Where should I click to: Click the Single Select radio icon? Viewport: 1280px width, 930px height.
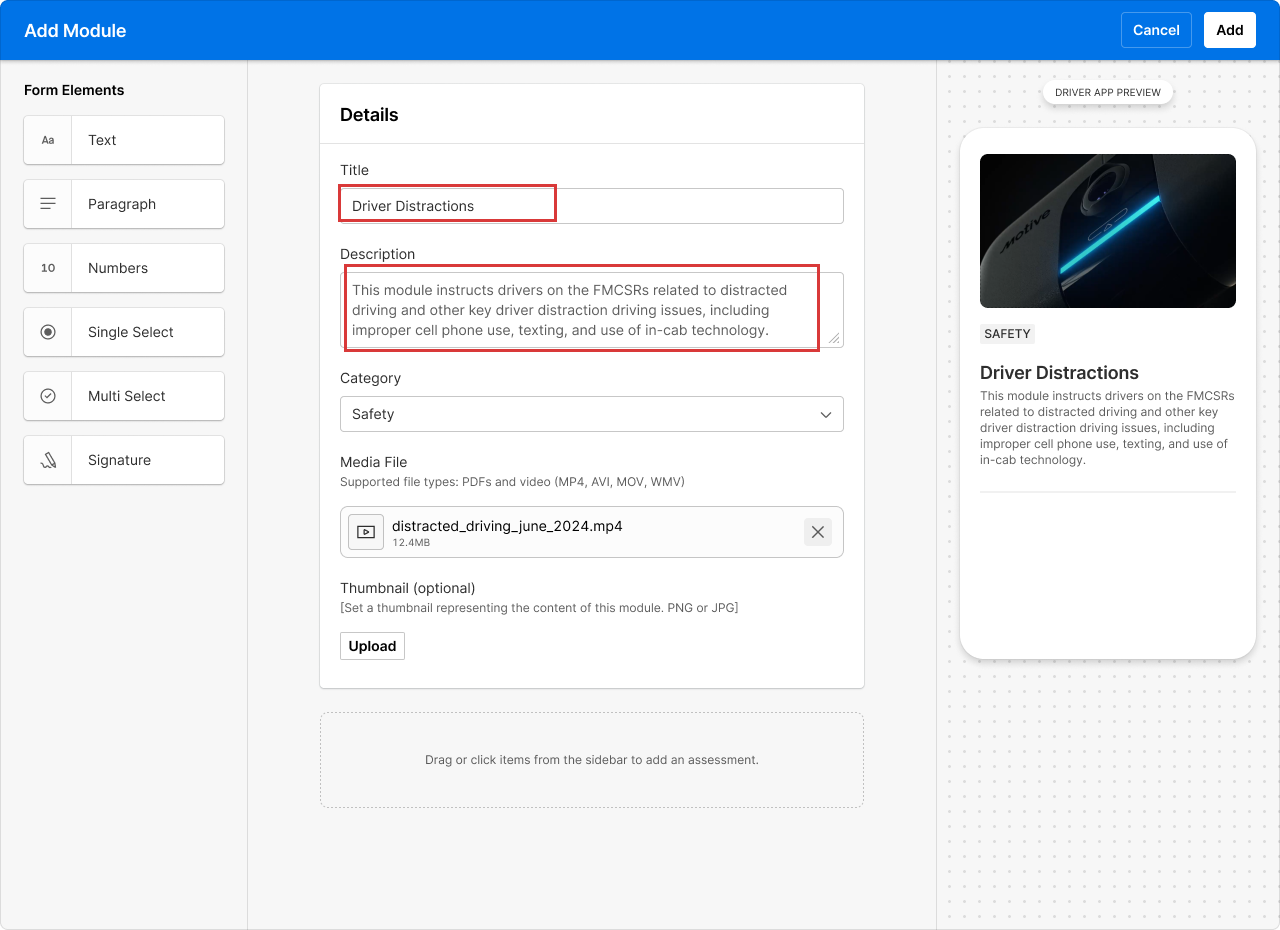click(48, 332)
